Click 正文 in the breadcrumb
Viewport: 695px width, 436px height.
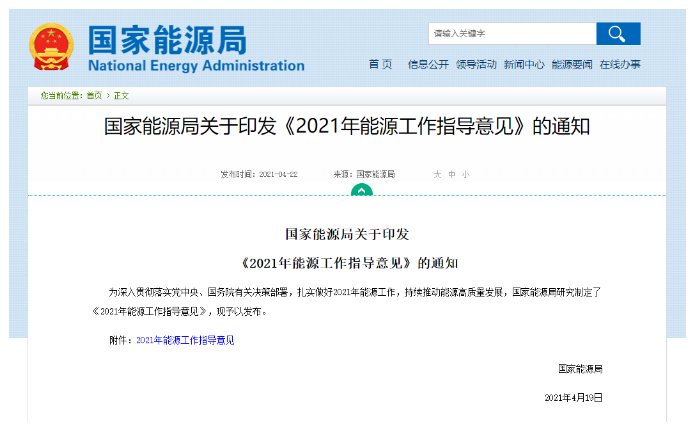[x=121, y=96]
